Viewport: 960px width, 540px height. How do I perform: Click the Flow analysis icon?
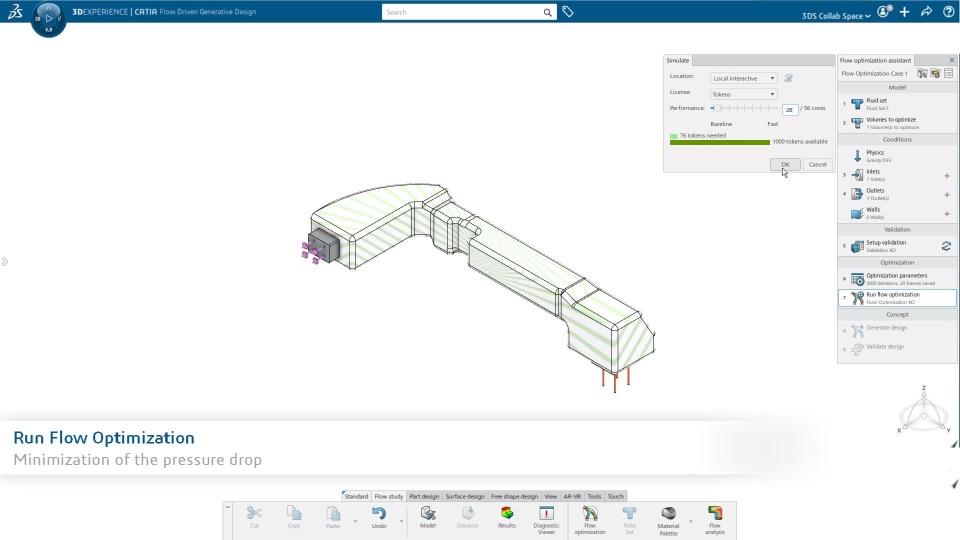tap(714, 520)
